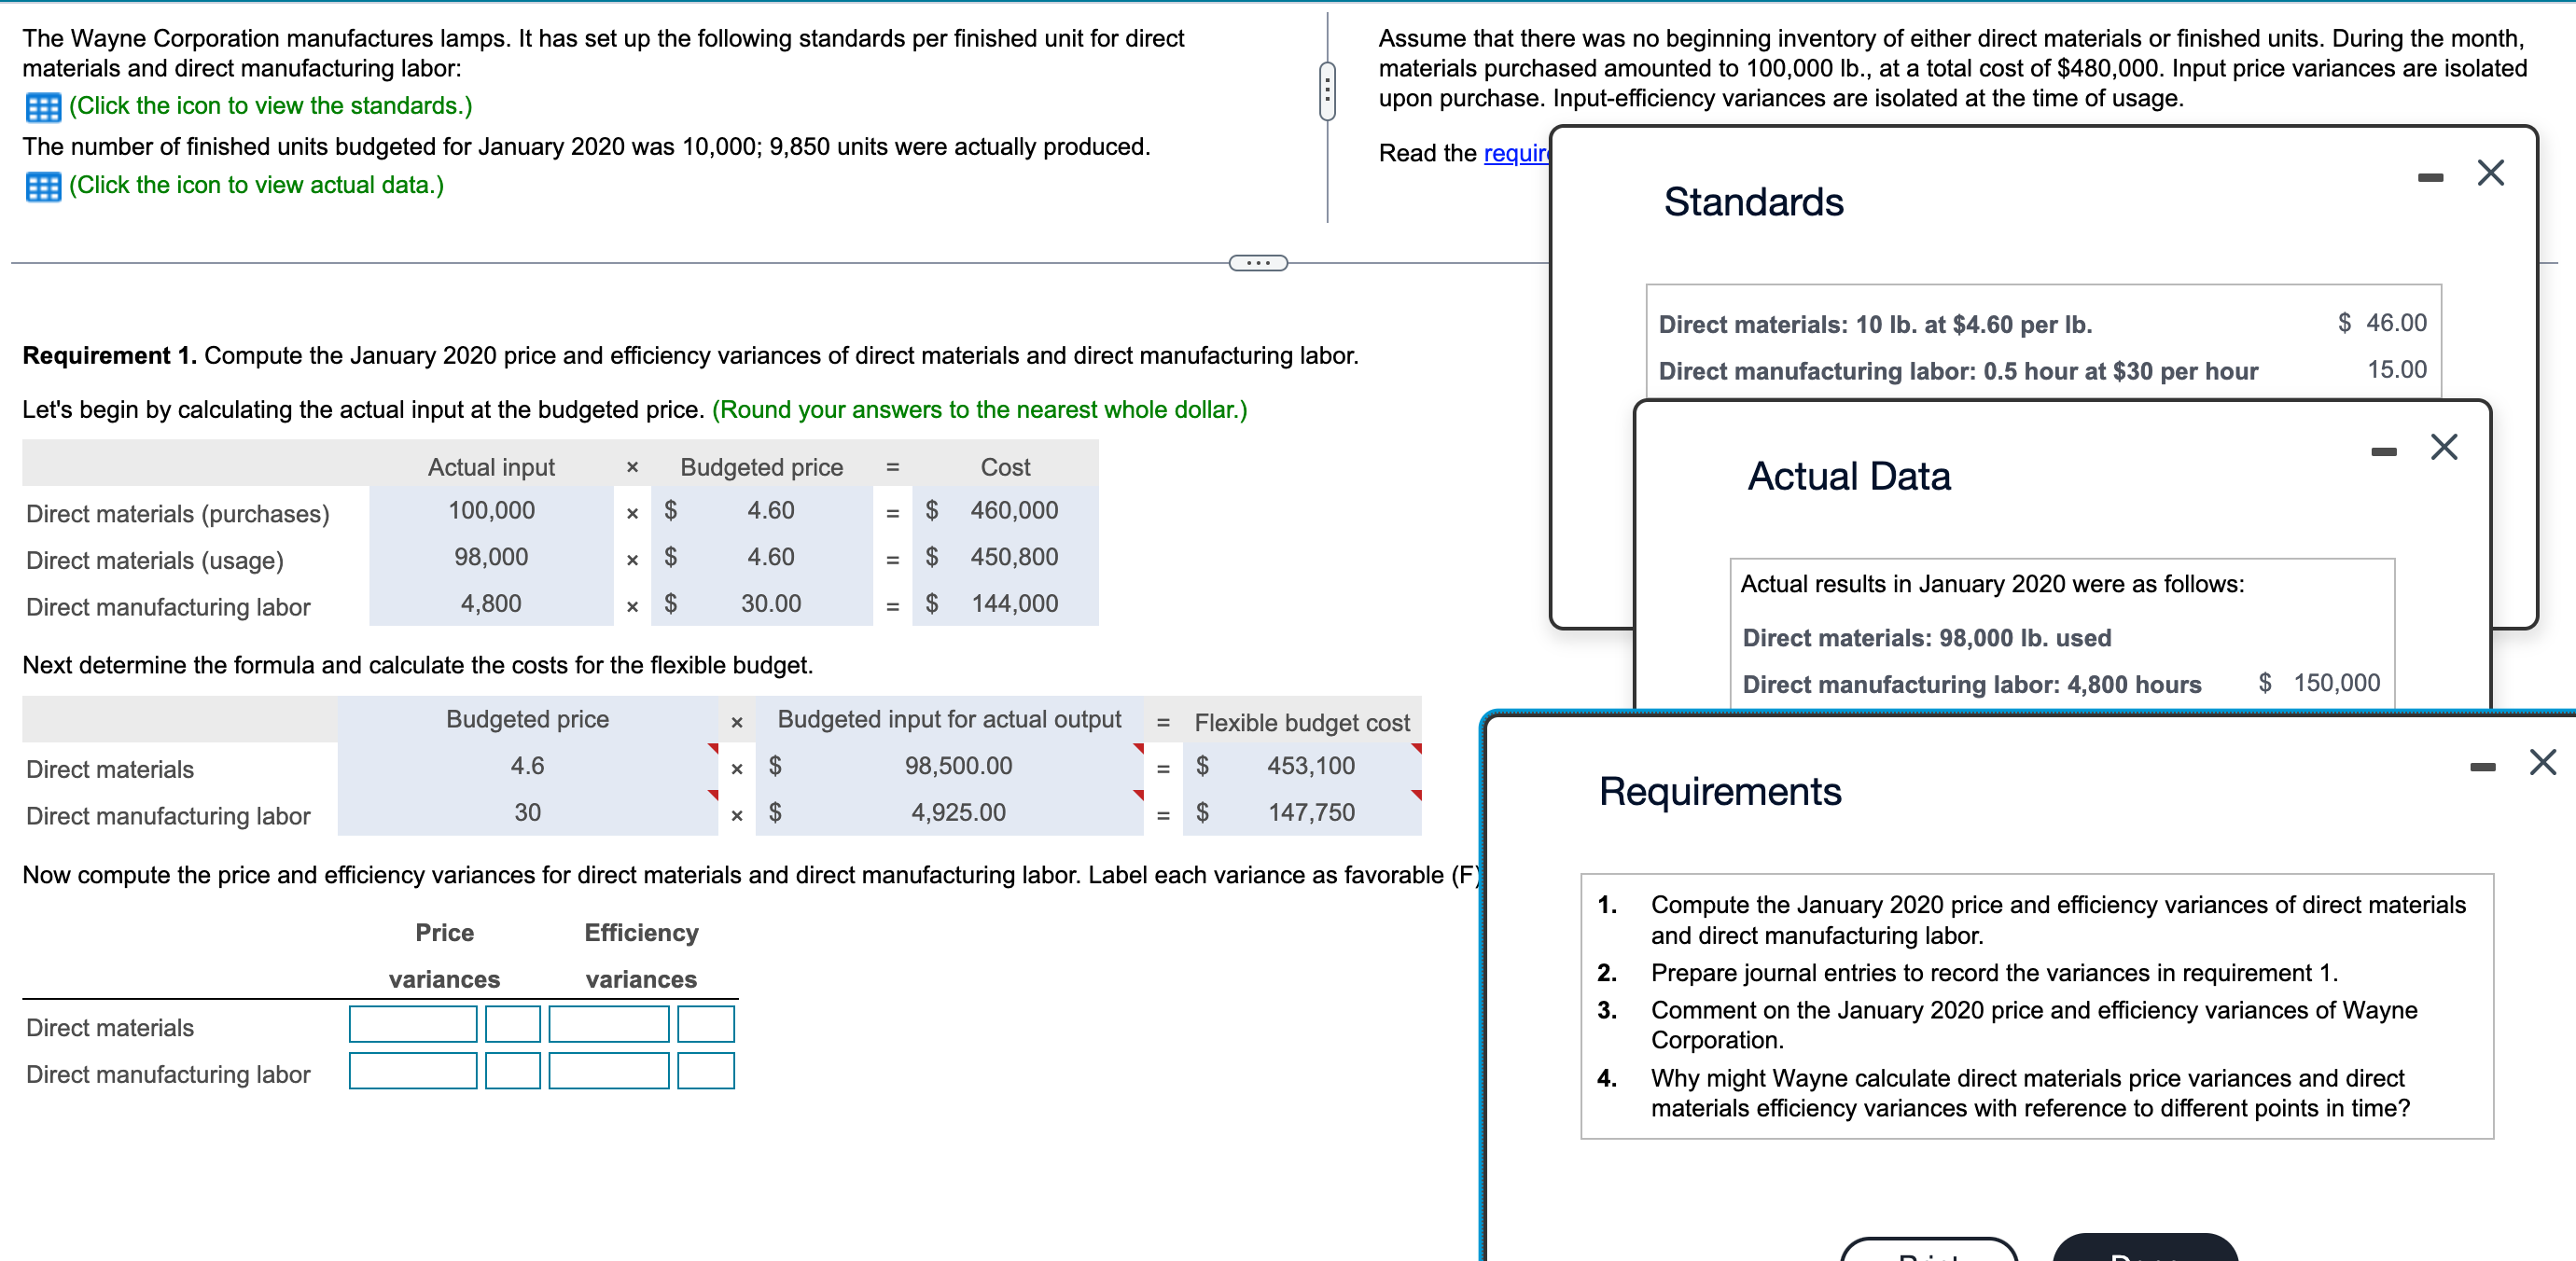Select Direct materials price variance F/U label box
The height and width of the screenshot is (1261, 2576).
point(512,1024)
